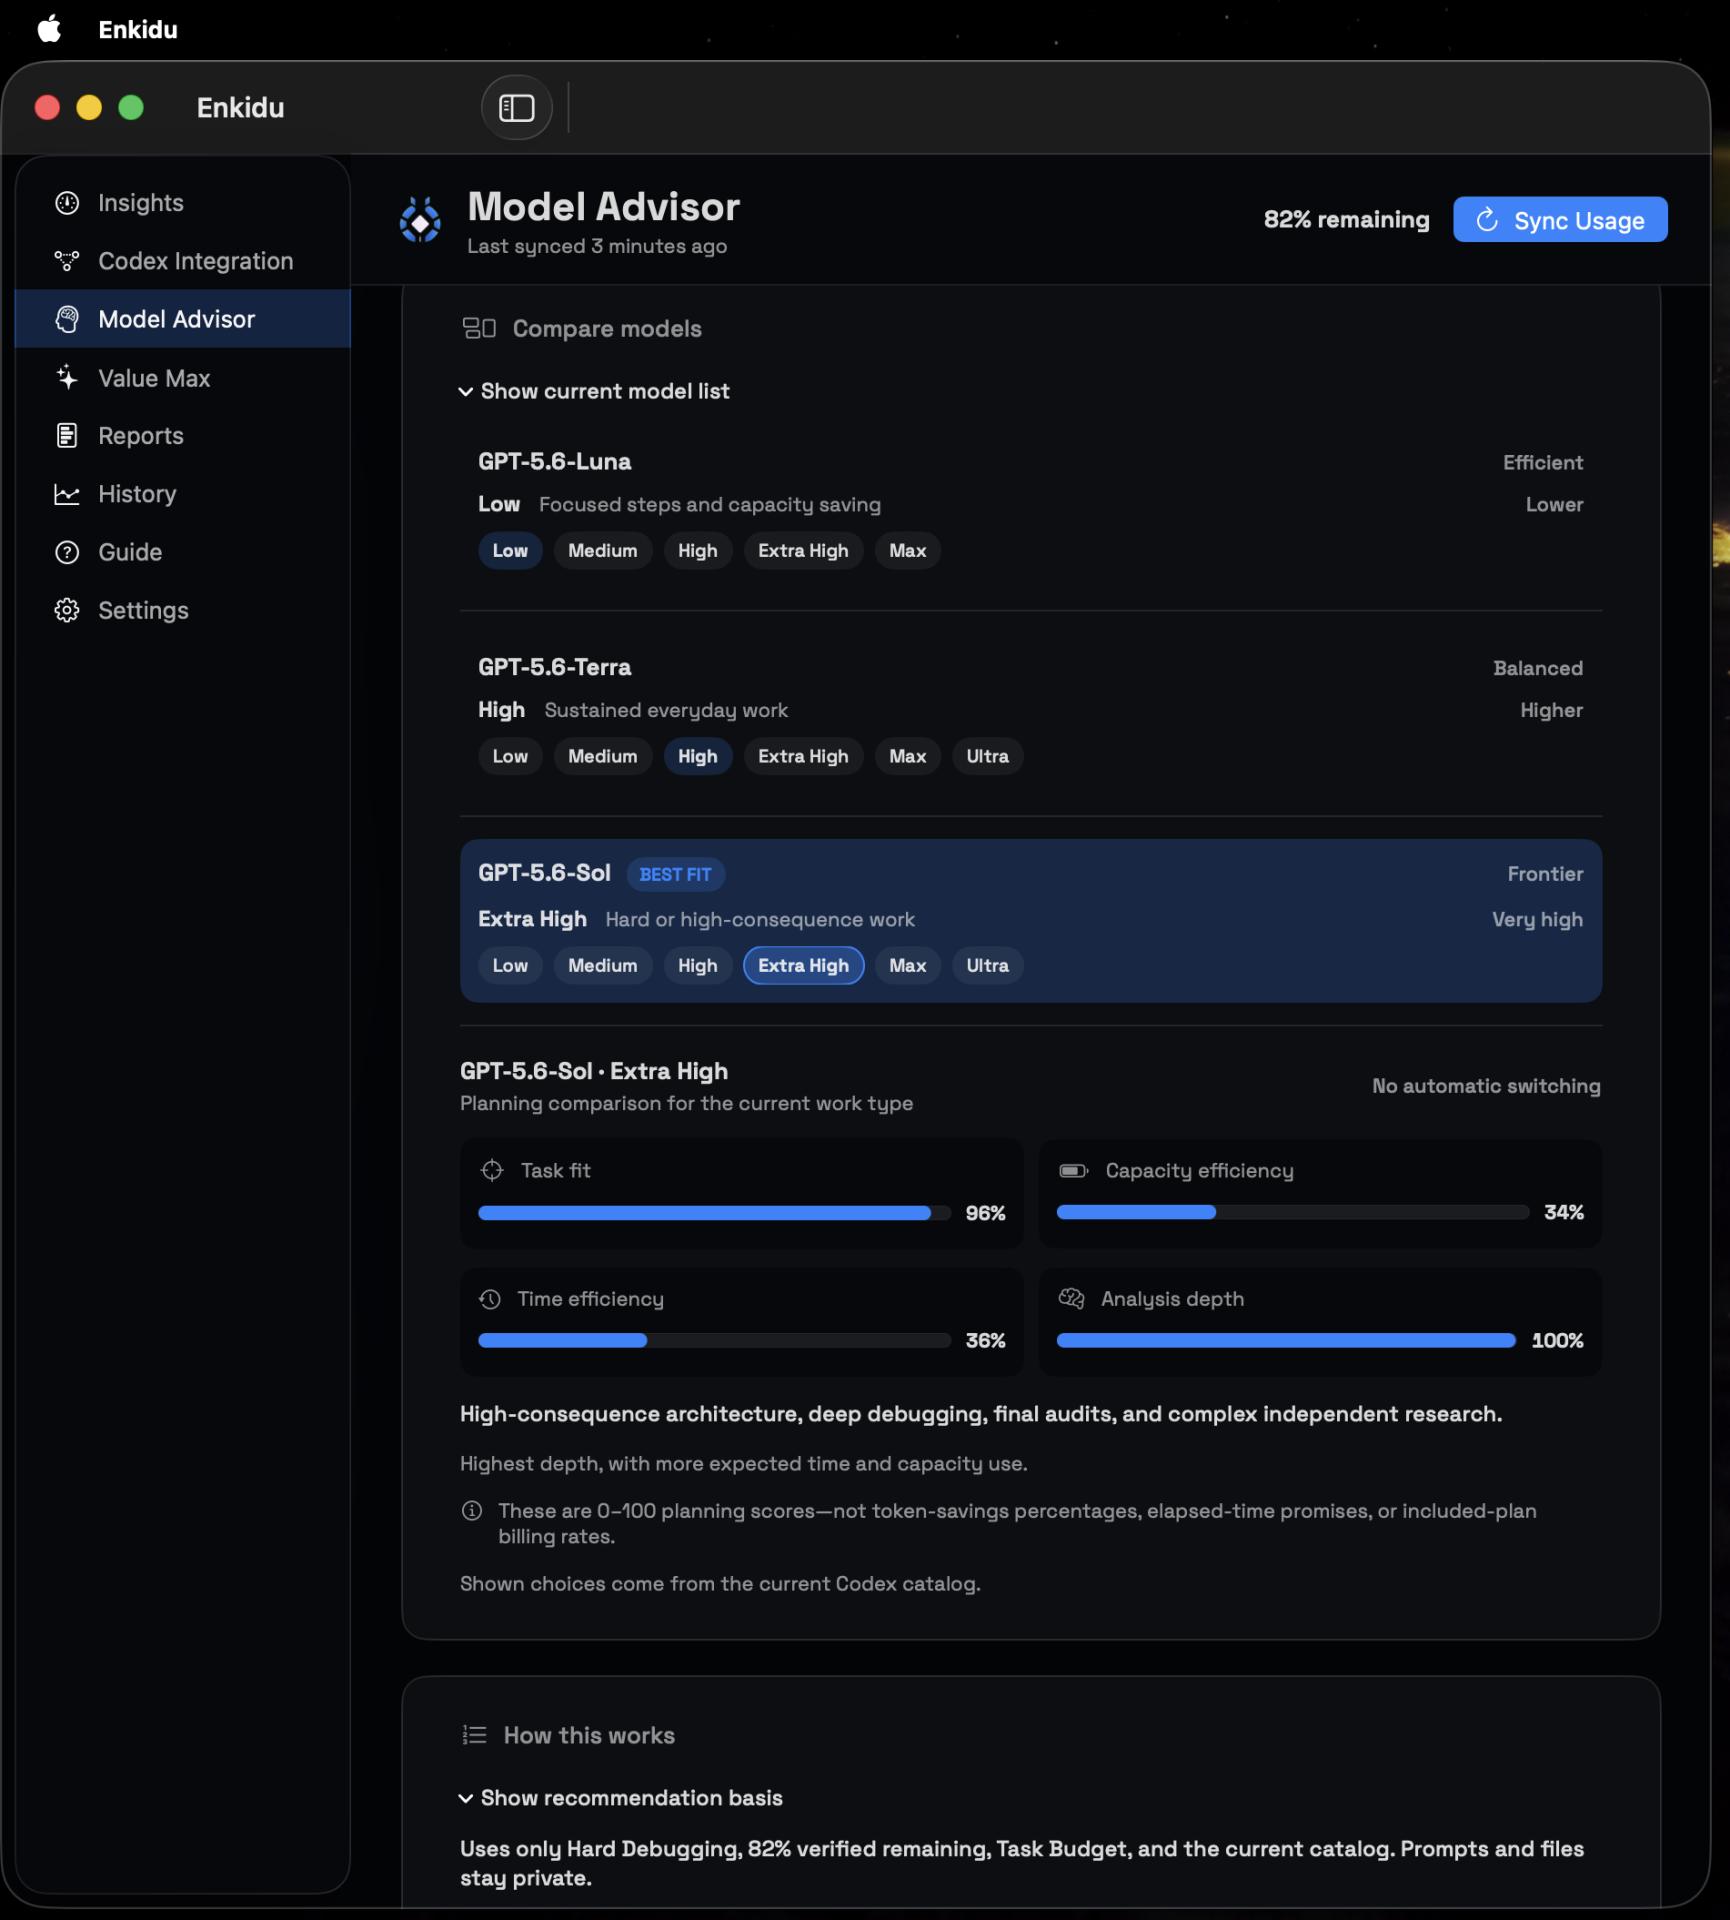Click the Task fit crosshair icon
The width and height of the screenshot is (1730, 1920).
click(492, 1170)
